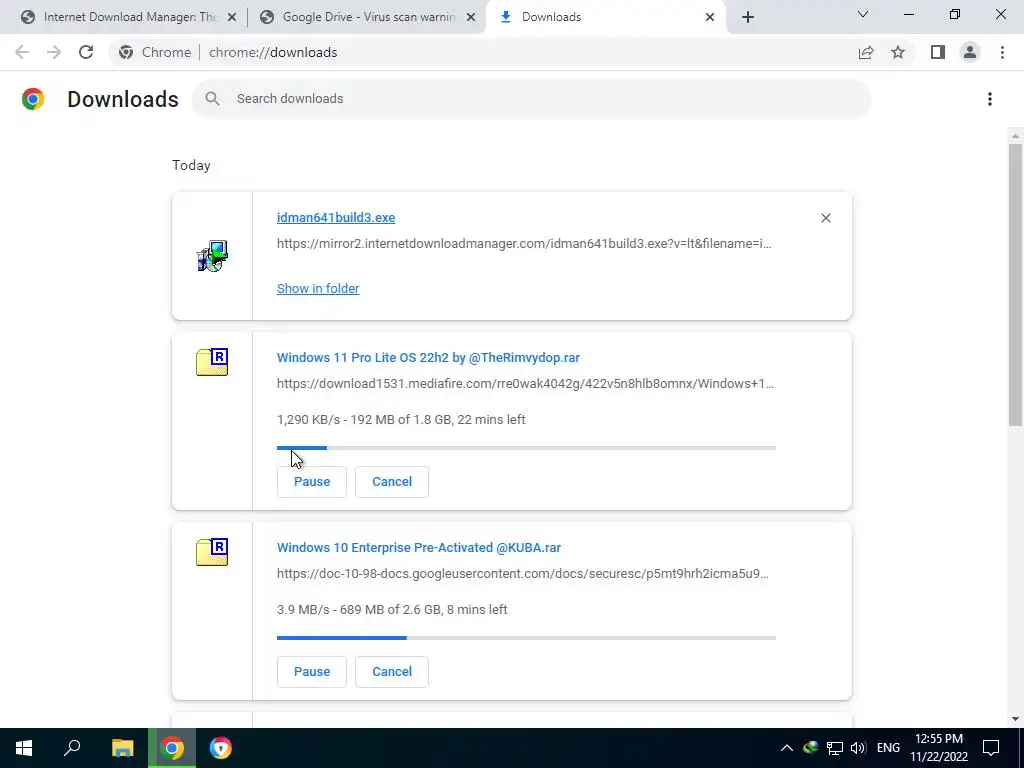Select the Downloads tab
Screen dimensions: 1024x768
click(604, 17)
